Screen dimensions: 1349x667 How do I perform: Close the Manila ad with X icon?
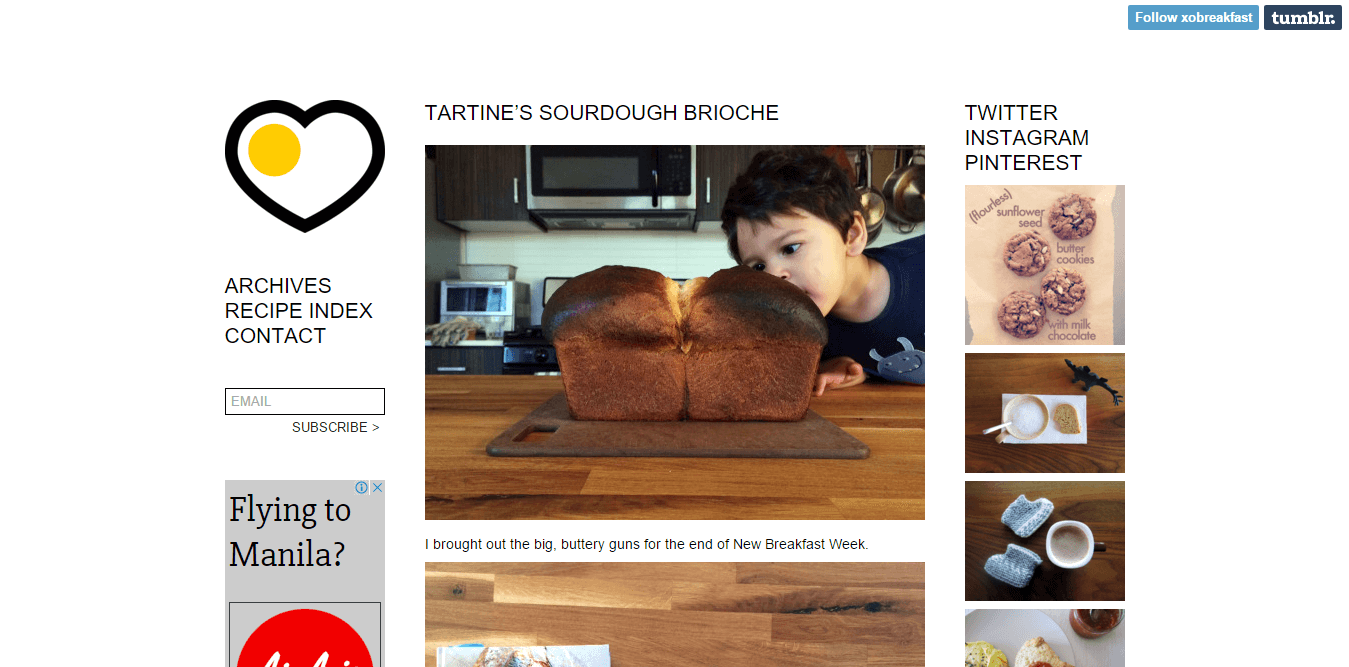(378, 488)
